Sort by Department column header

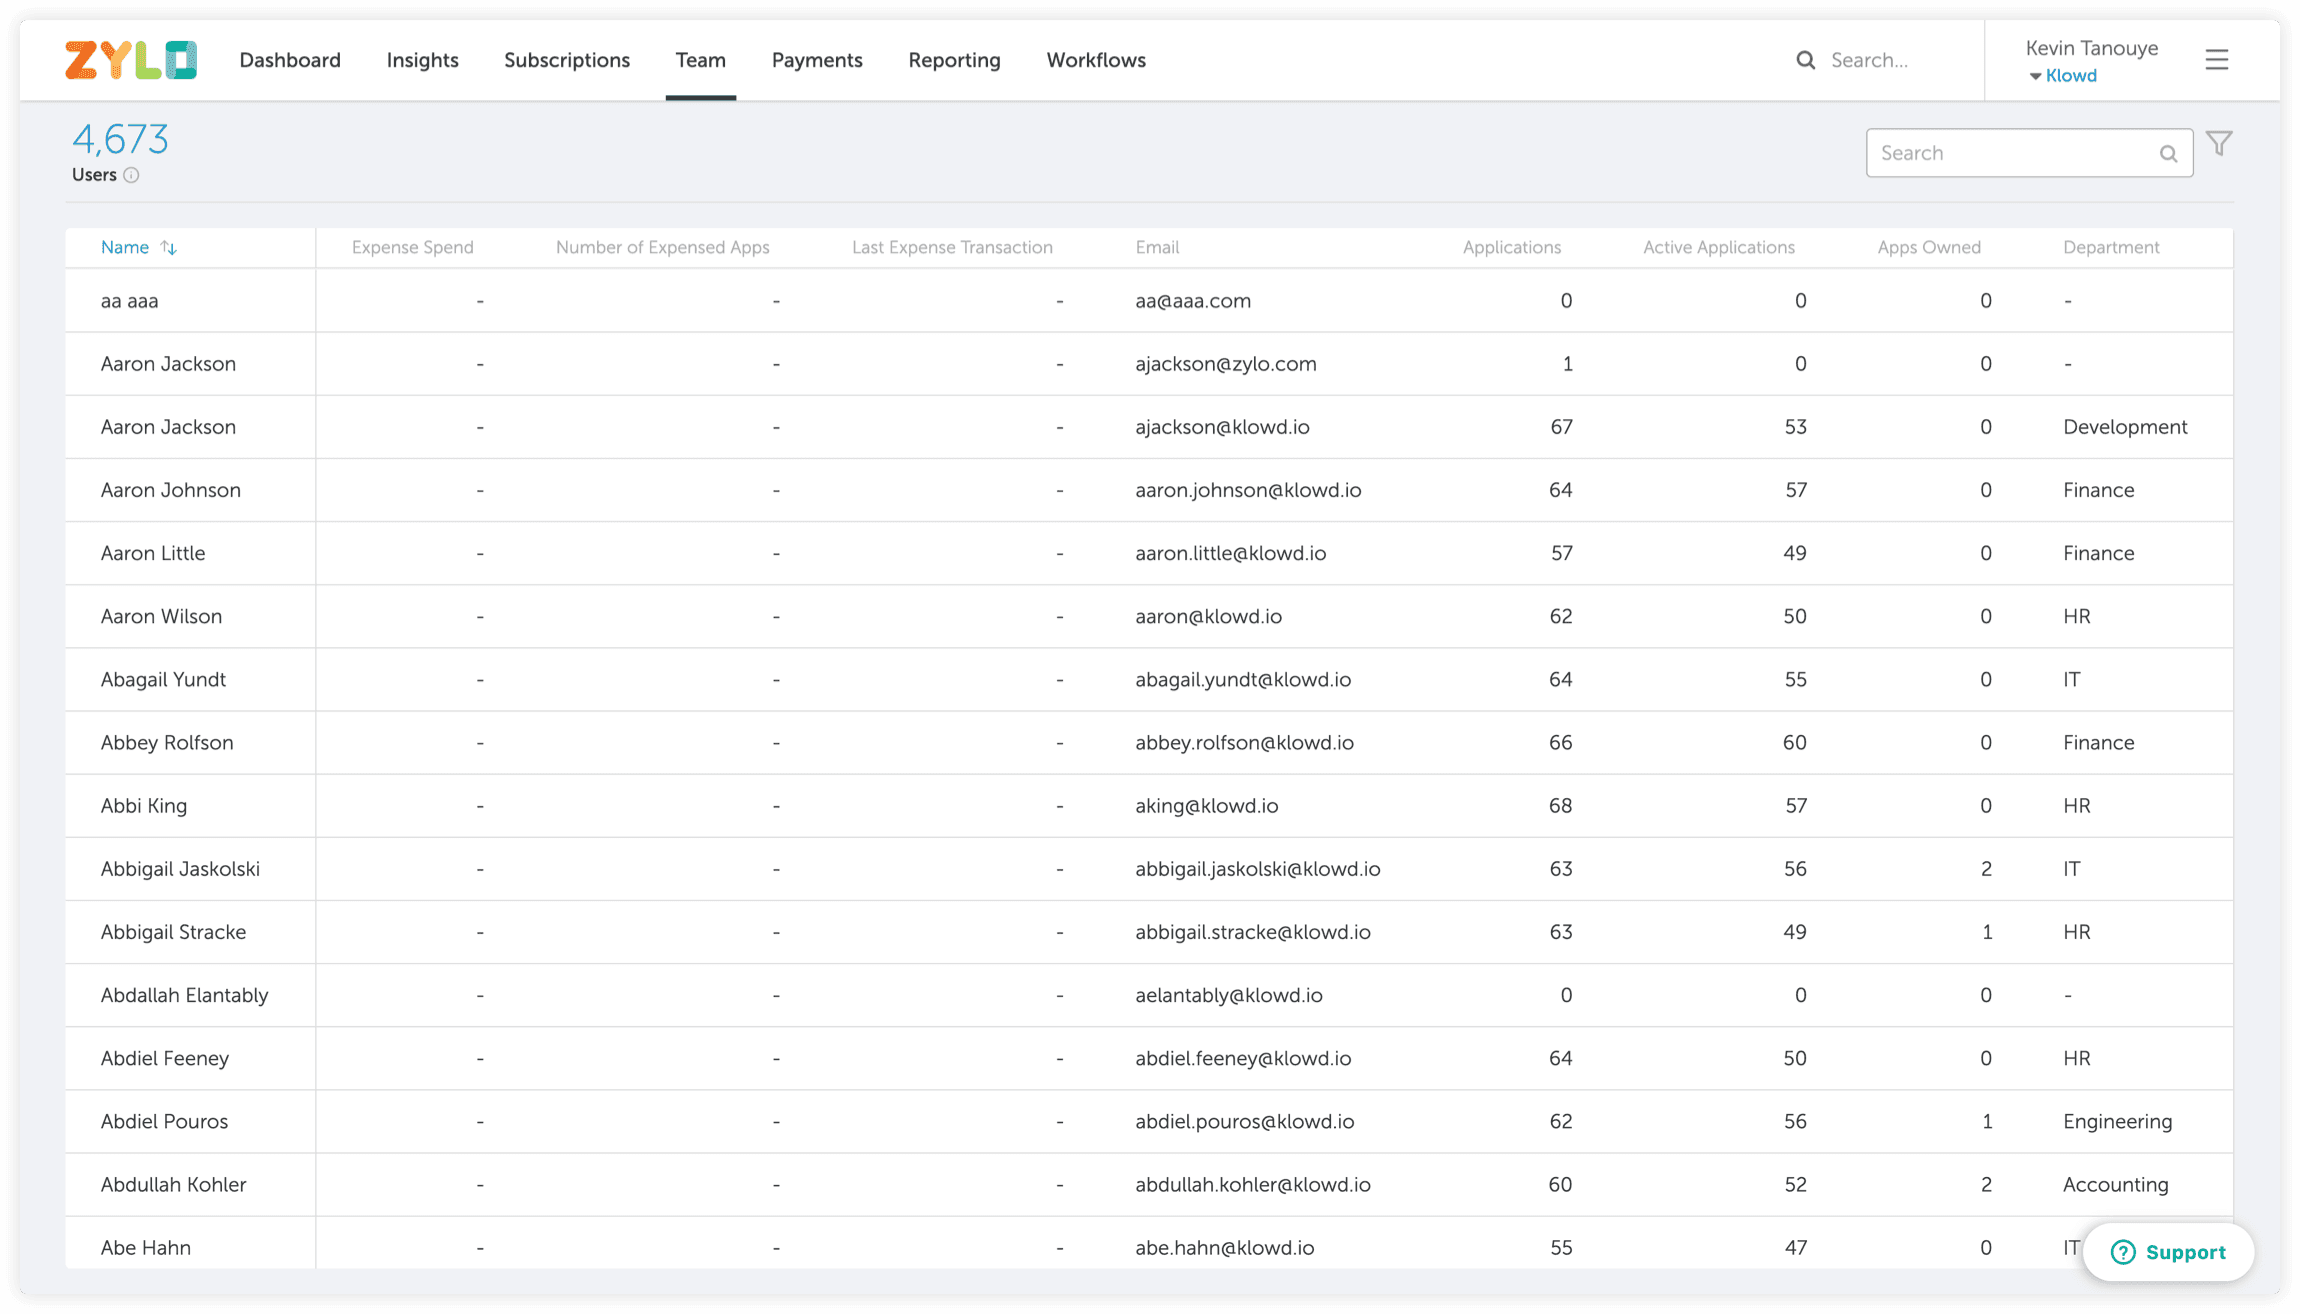pos(2111,247)
